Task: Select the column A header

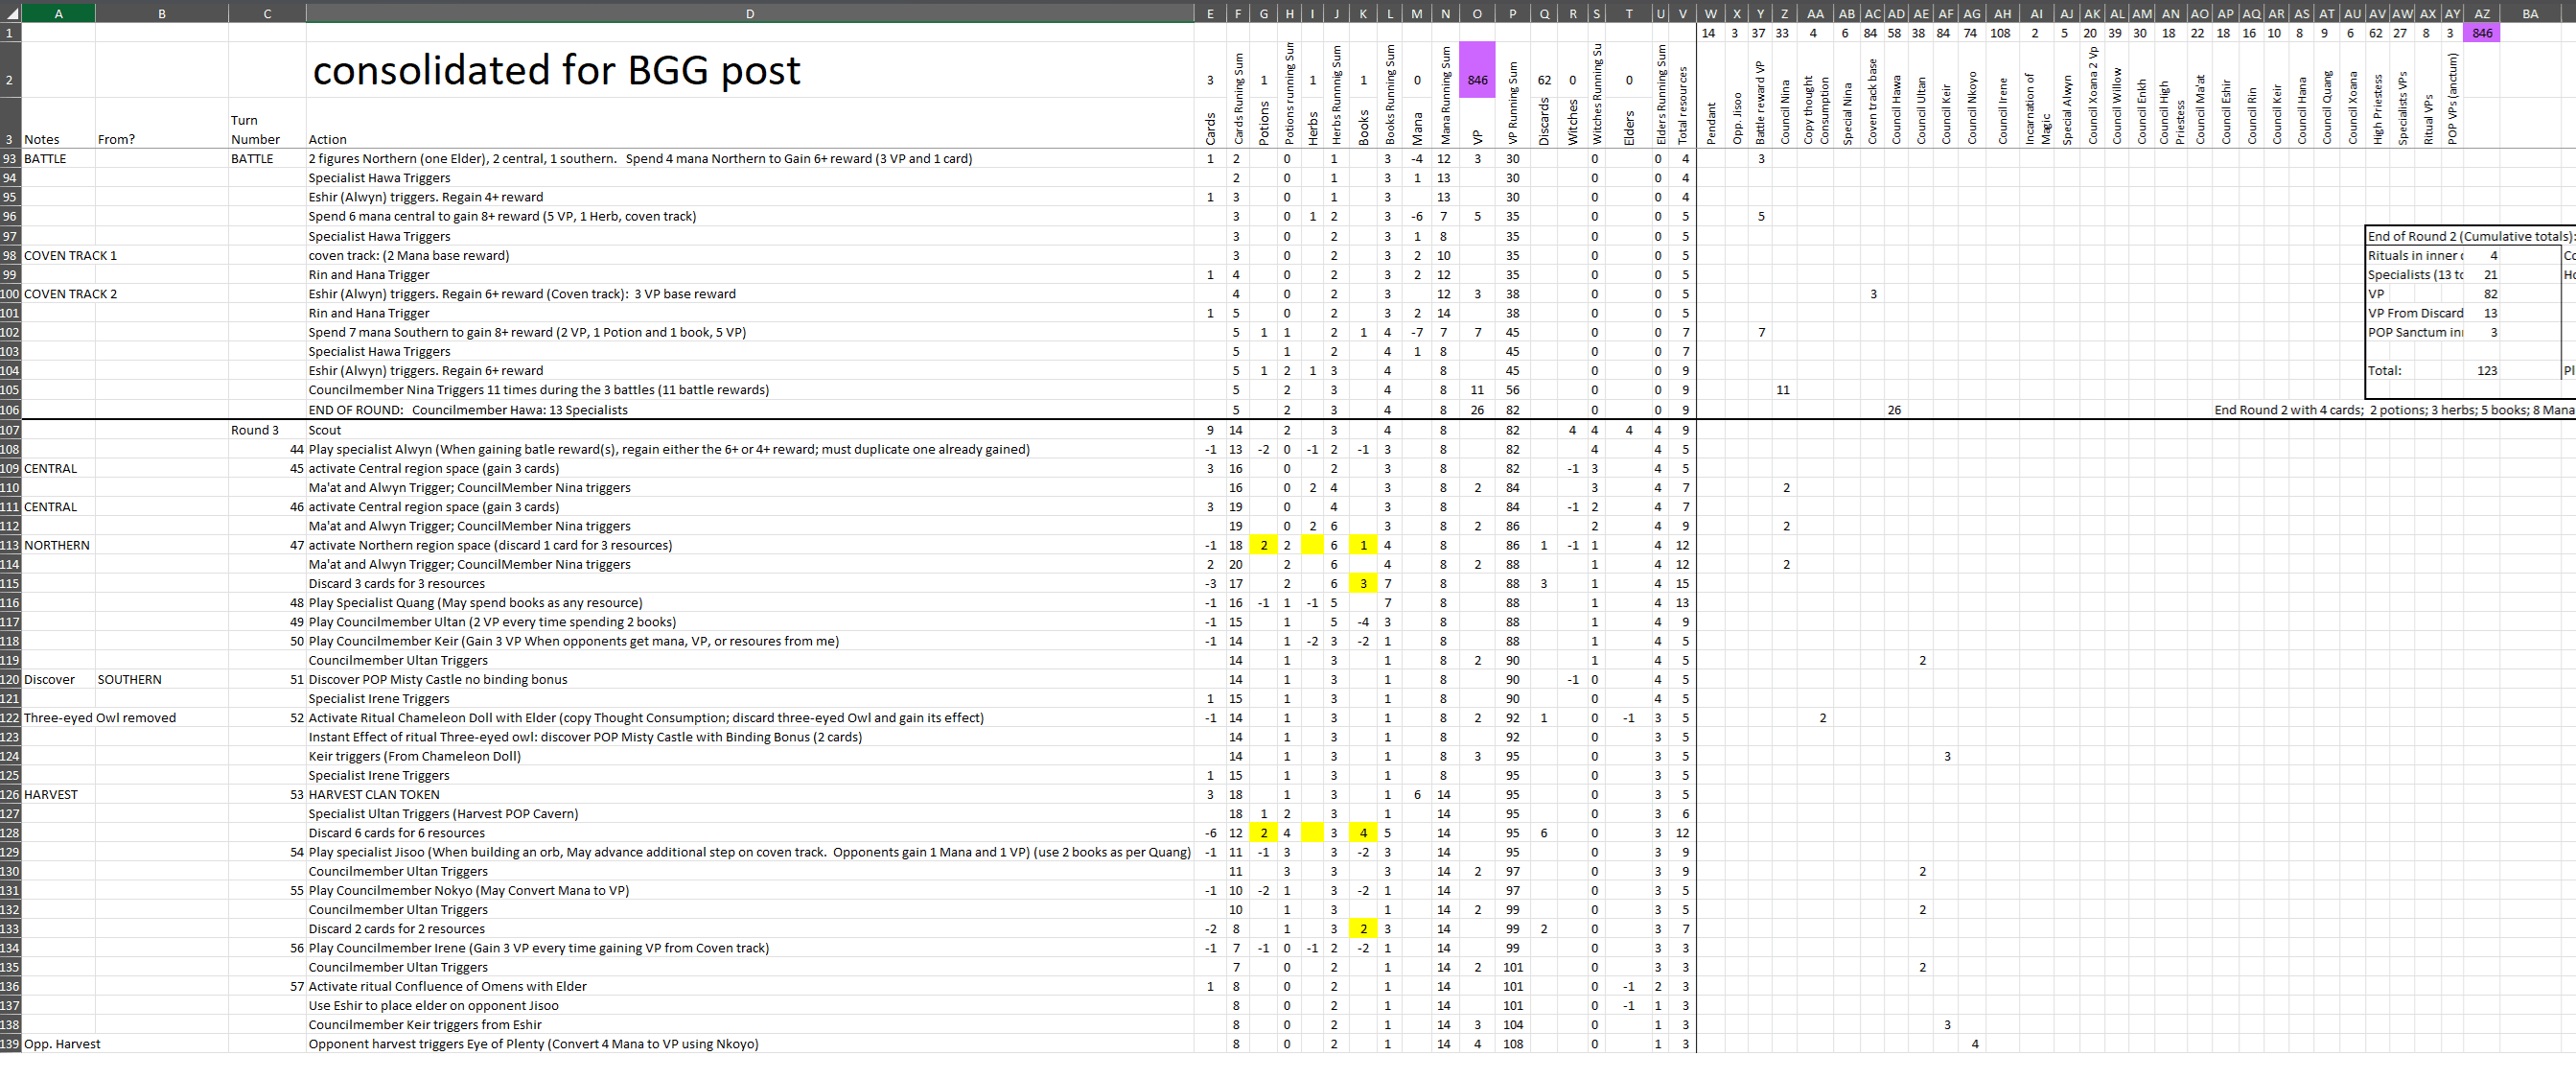Action: pyautogui.click(x=59, y=13)
